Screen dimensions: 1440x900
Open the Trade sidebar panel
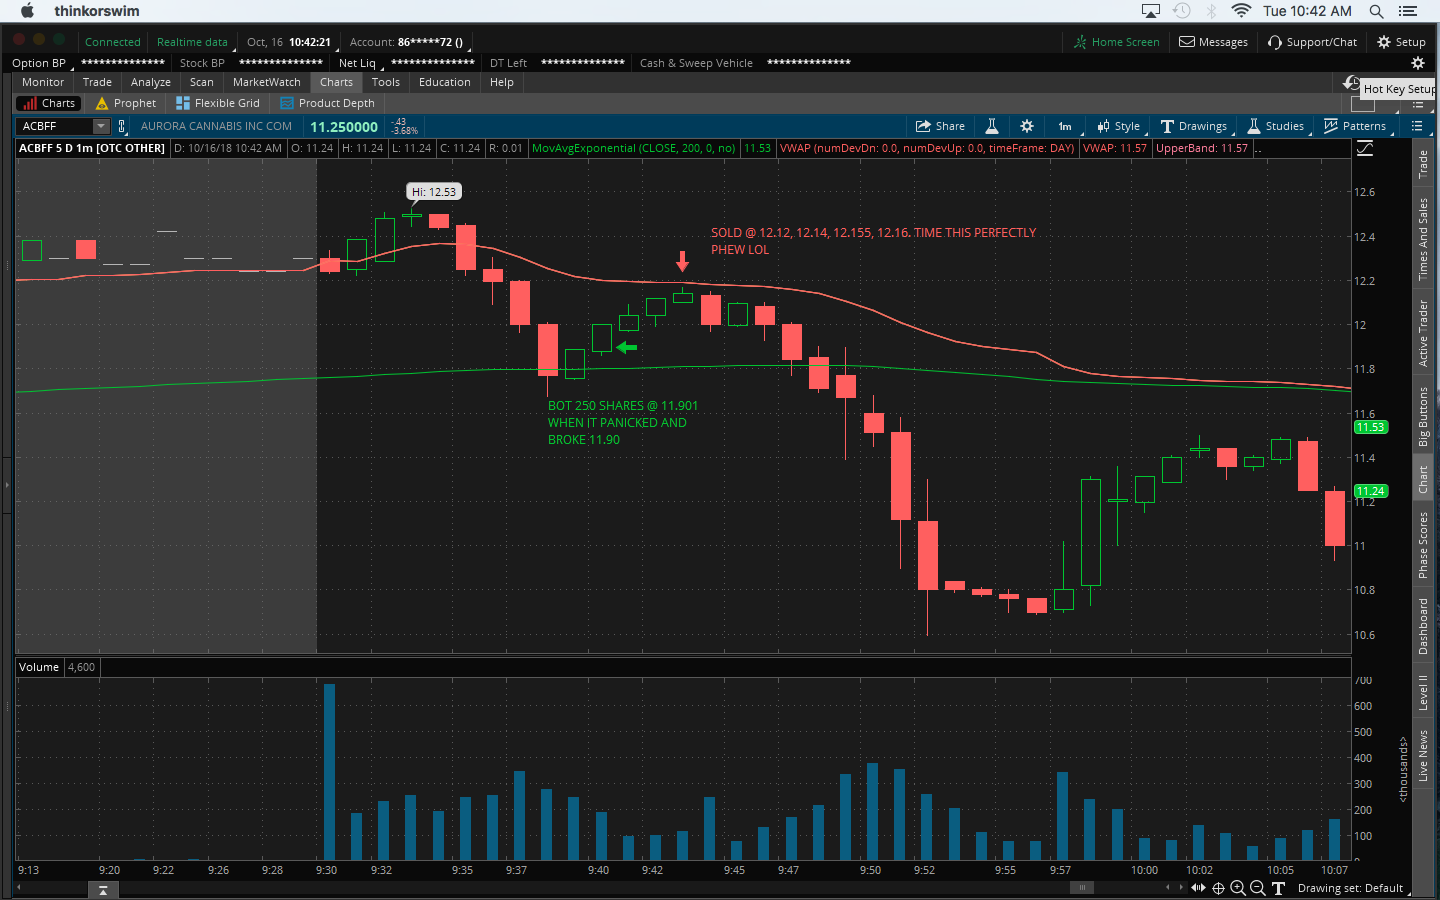tap(1423, 164)
